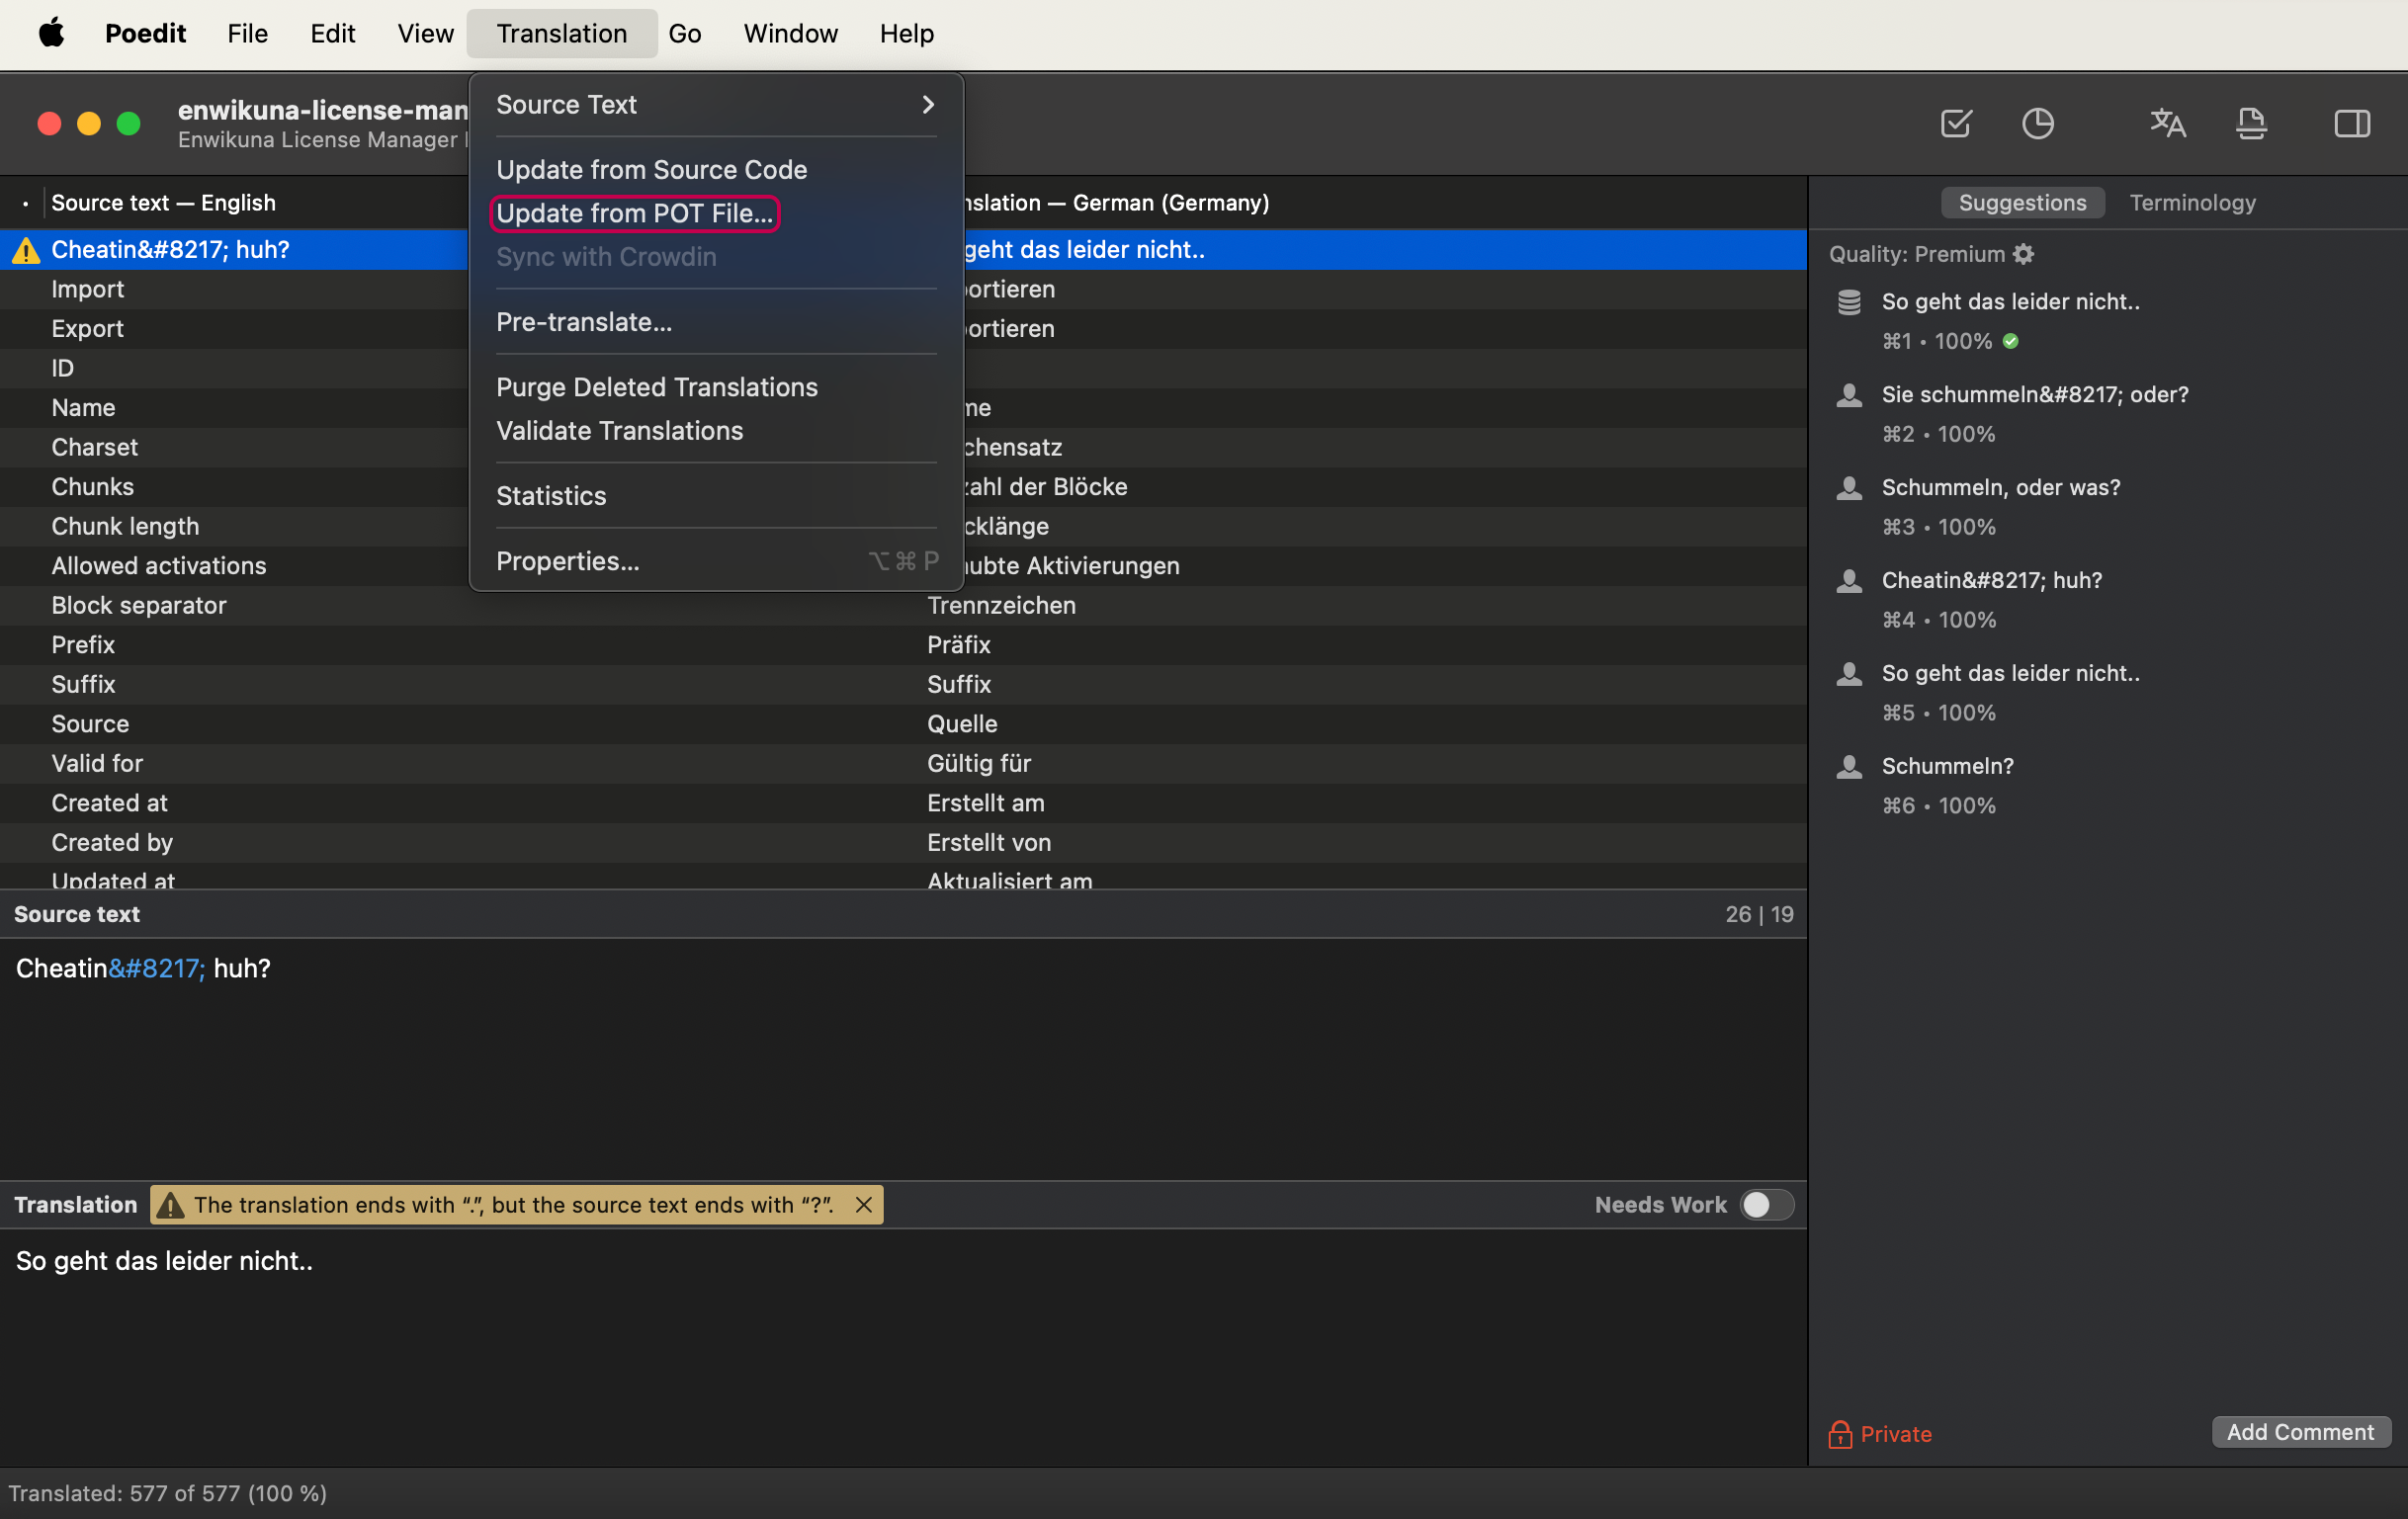Click into the translation text field
The image size is (2408, 1519).
pyautogui.click(x=902, y=1345)
